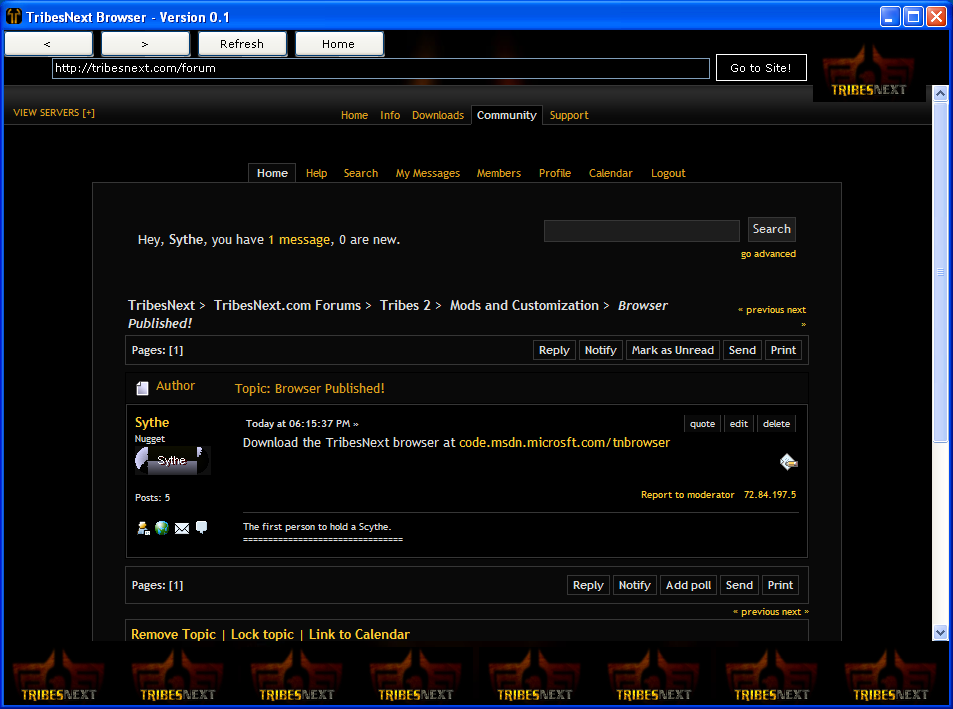This screenshot has width=953, height=709.
Task: Click the forward navigation button
Action: [x=145, y=44]
